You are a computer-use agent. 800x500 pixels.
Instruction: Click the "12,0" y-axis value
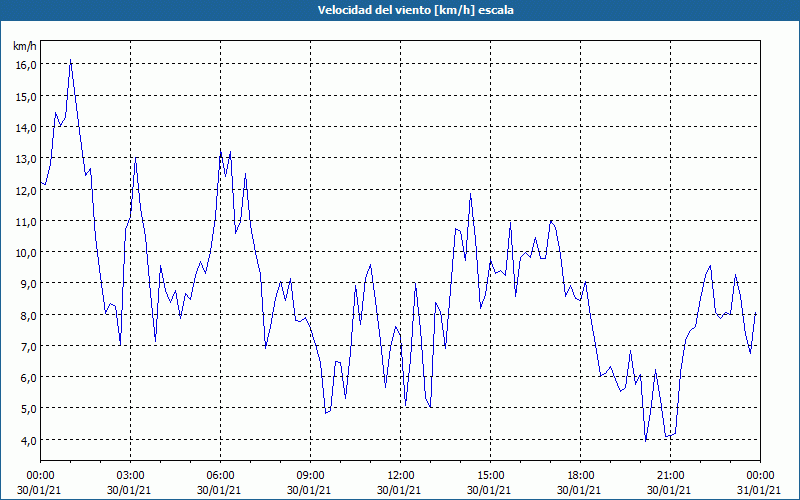pyautogui.click(x=26, y=190)
